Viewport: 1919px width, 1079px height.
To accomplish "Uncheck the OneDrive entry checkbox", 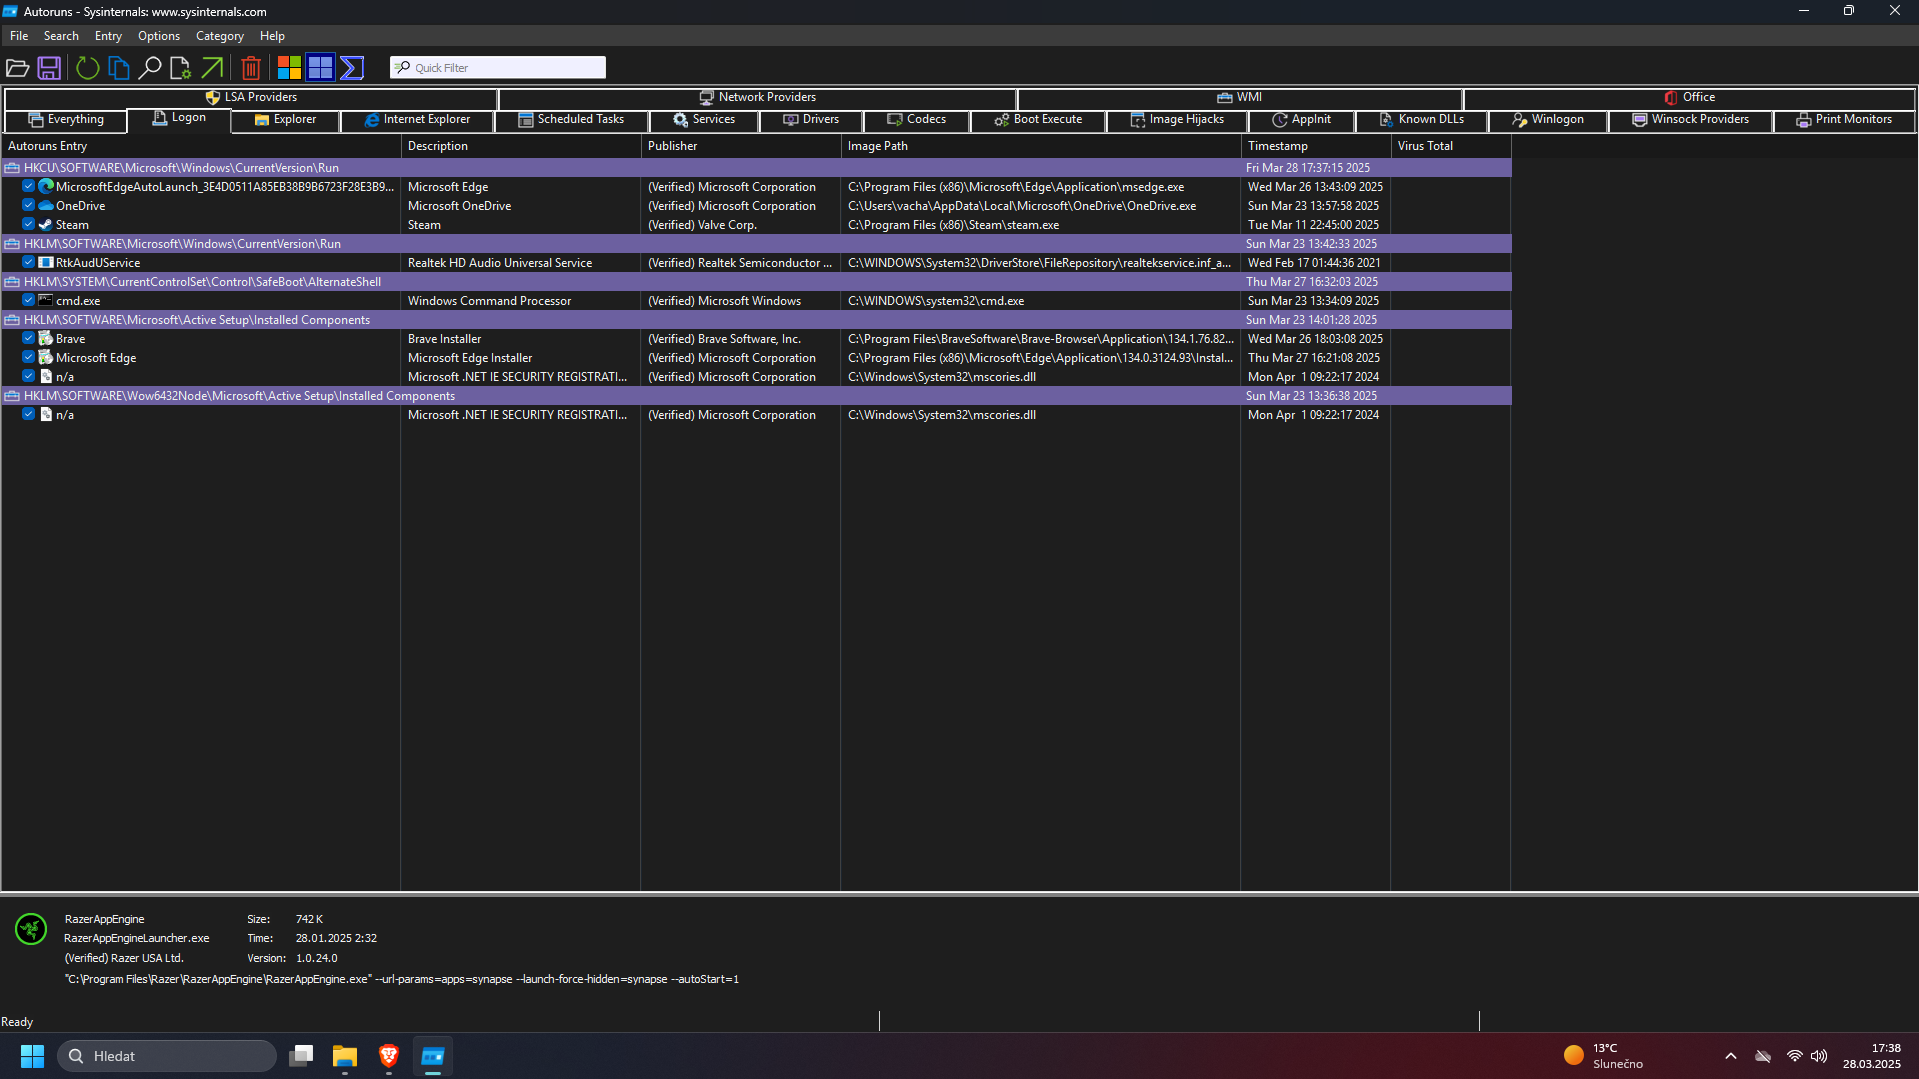I will point(29,206).
